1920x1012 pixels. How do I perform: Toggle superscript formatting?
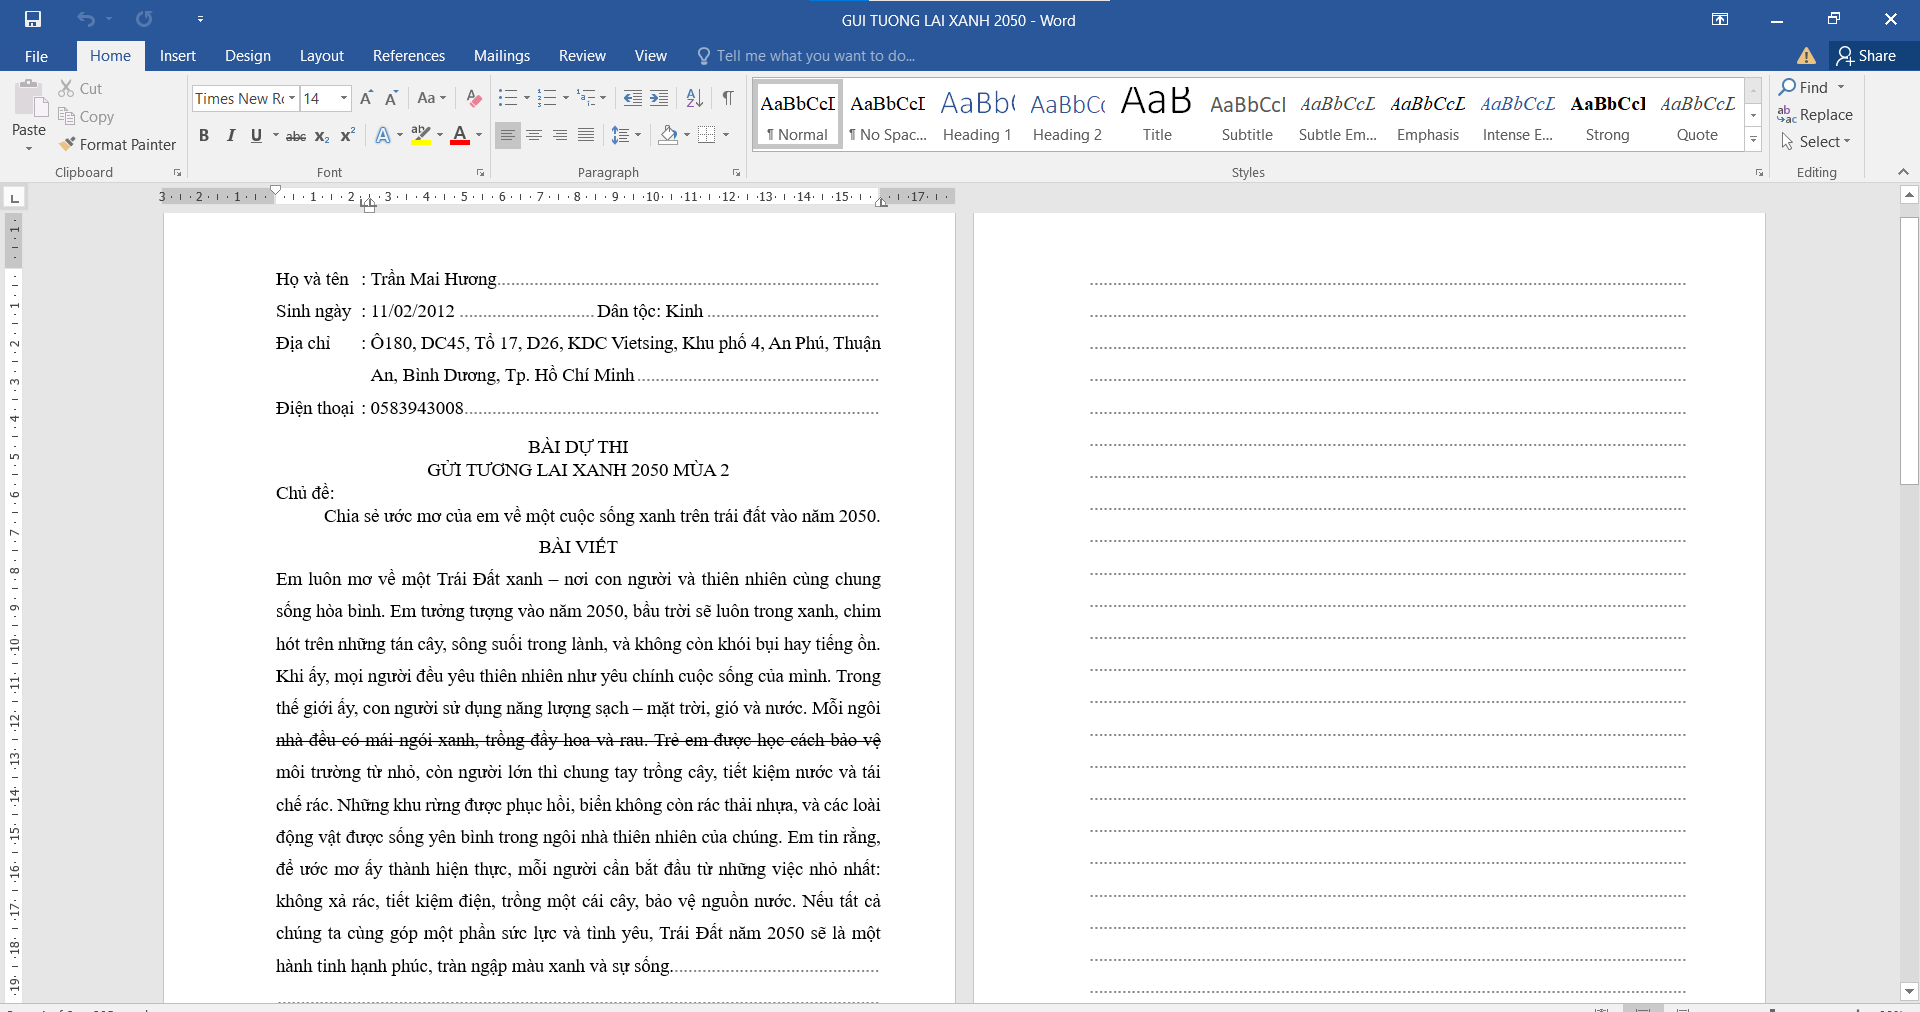(348, 135)
